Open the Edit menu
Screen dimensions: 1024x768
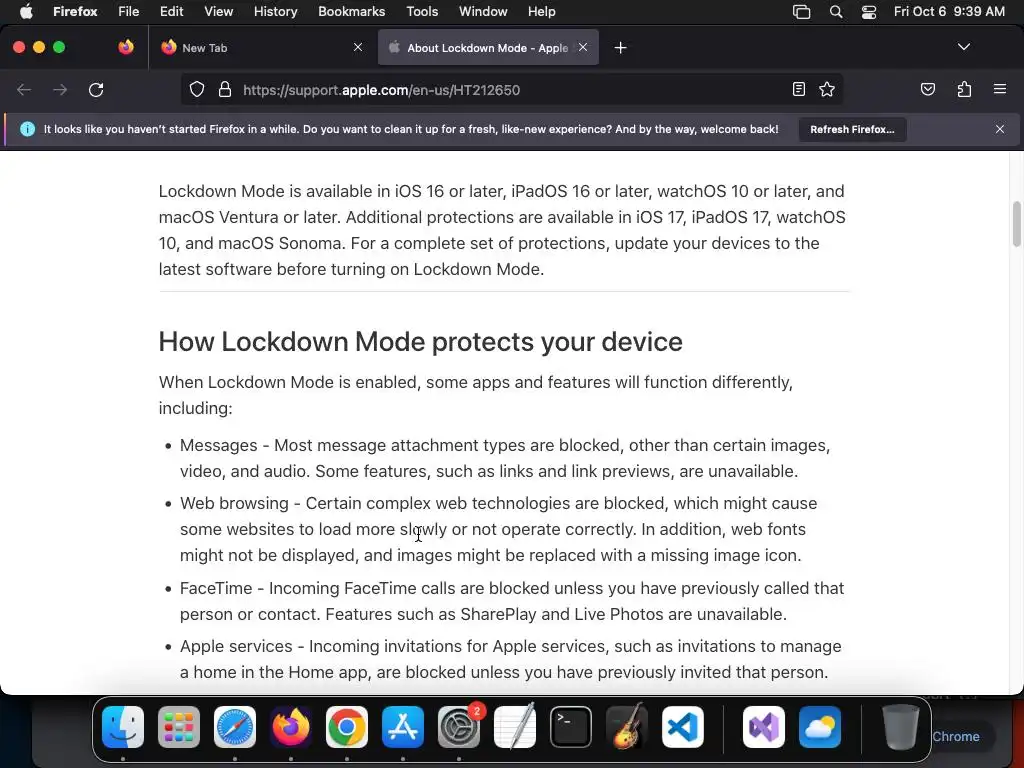point(172,11)
